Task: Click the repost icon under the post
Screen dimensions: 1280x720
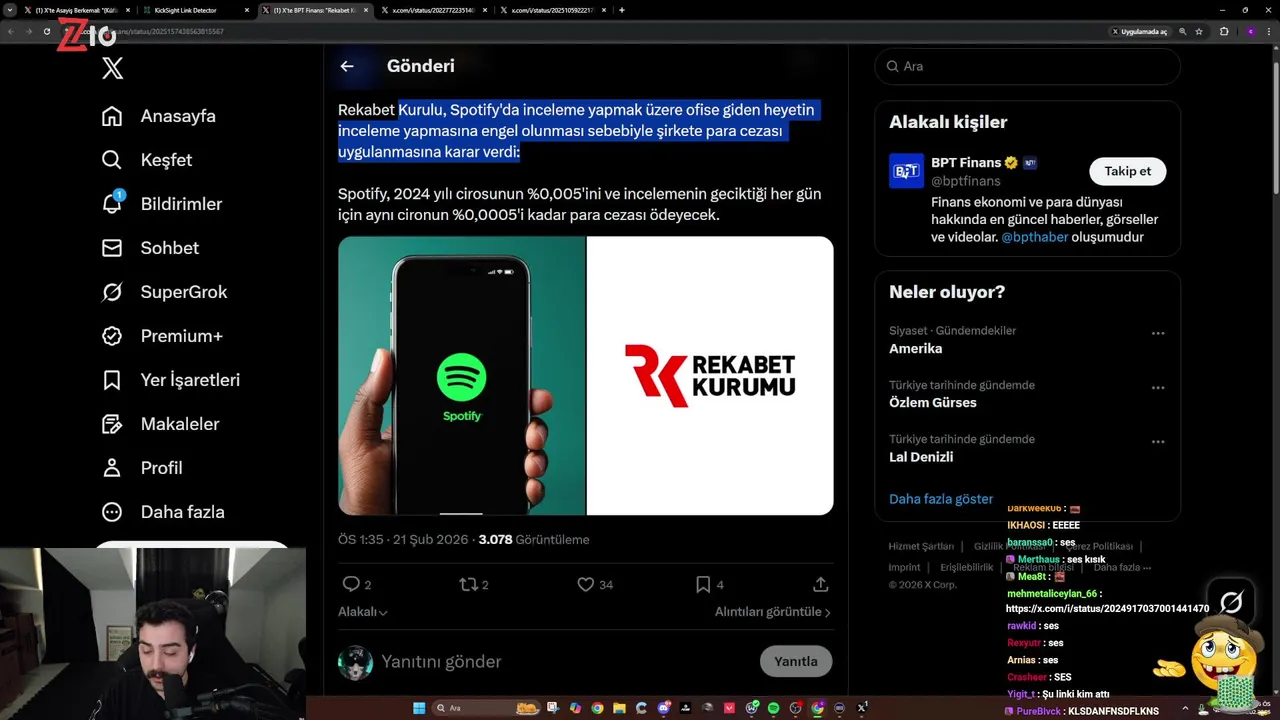Action: pos(468,584)
